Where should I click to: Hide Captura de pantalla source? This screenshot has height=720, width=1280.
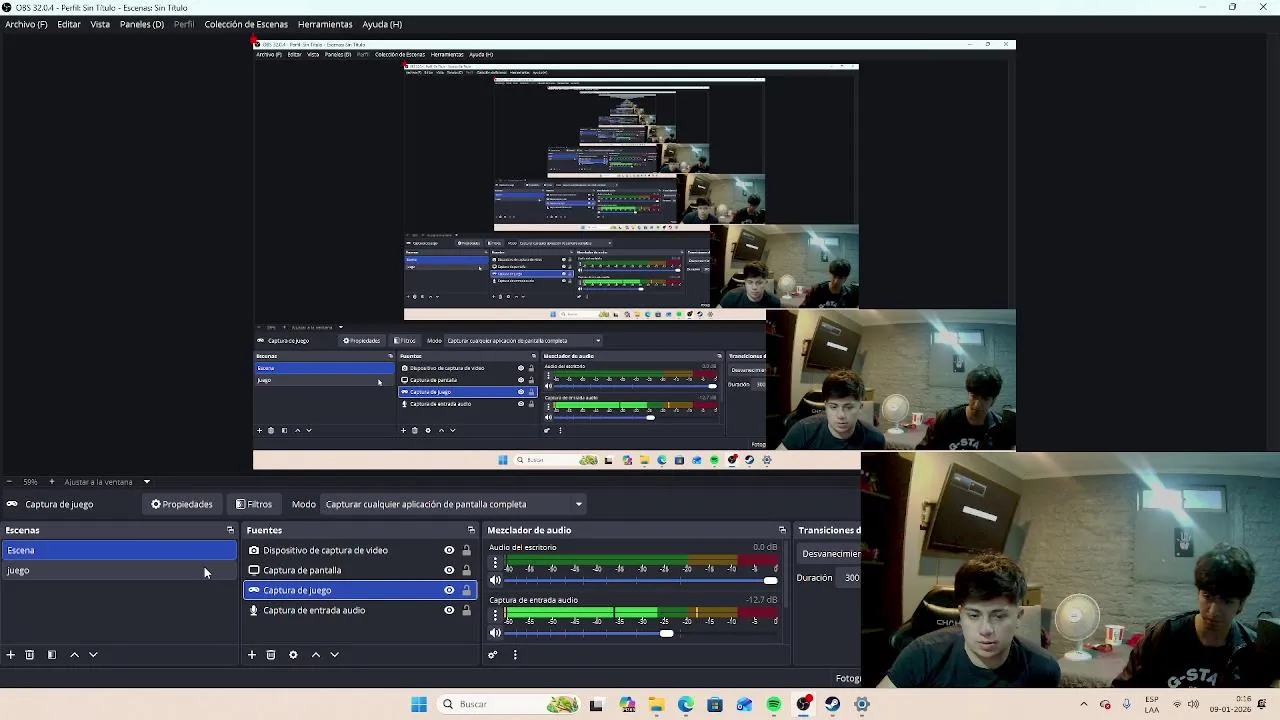point(449,570)
